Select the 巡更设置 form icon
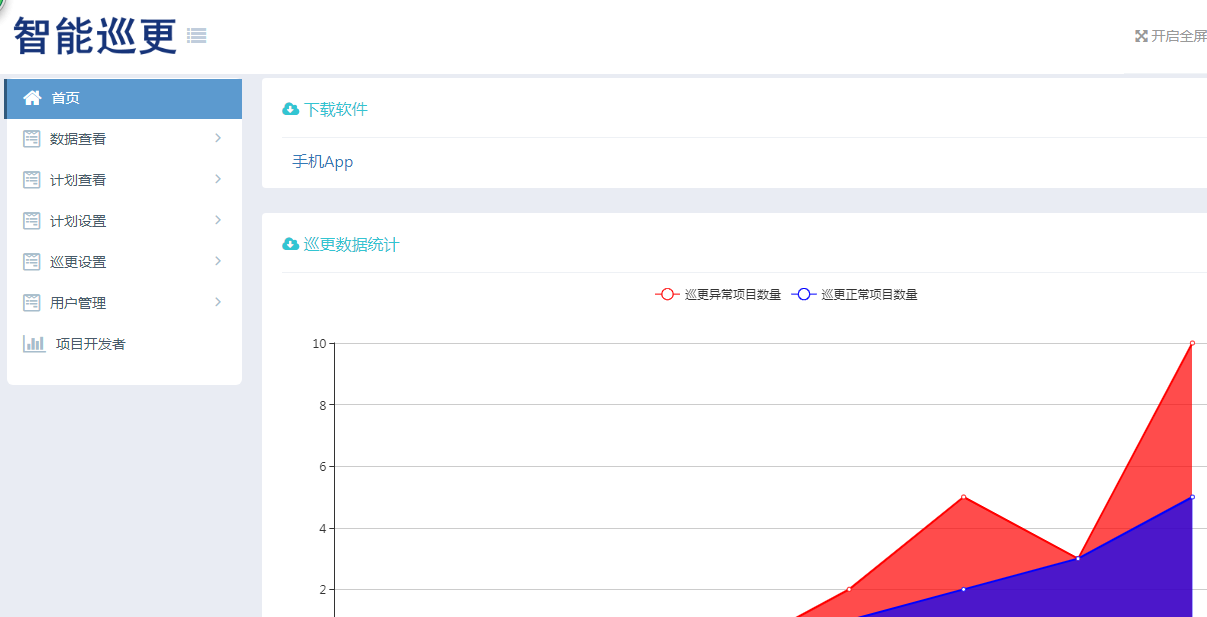The width and height of the screenshot is (1207, 617). [x=31, y=261]
